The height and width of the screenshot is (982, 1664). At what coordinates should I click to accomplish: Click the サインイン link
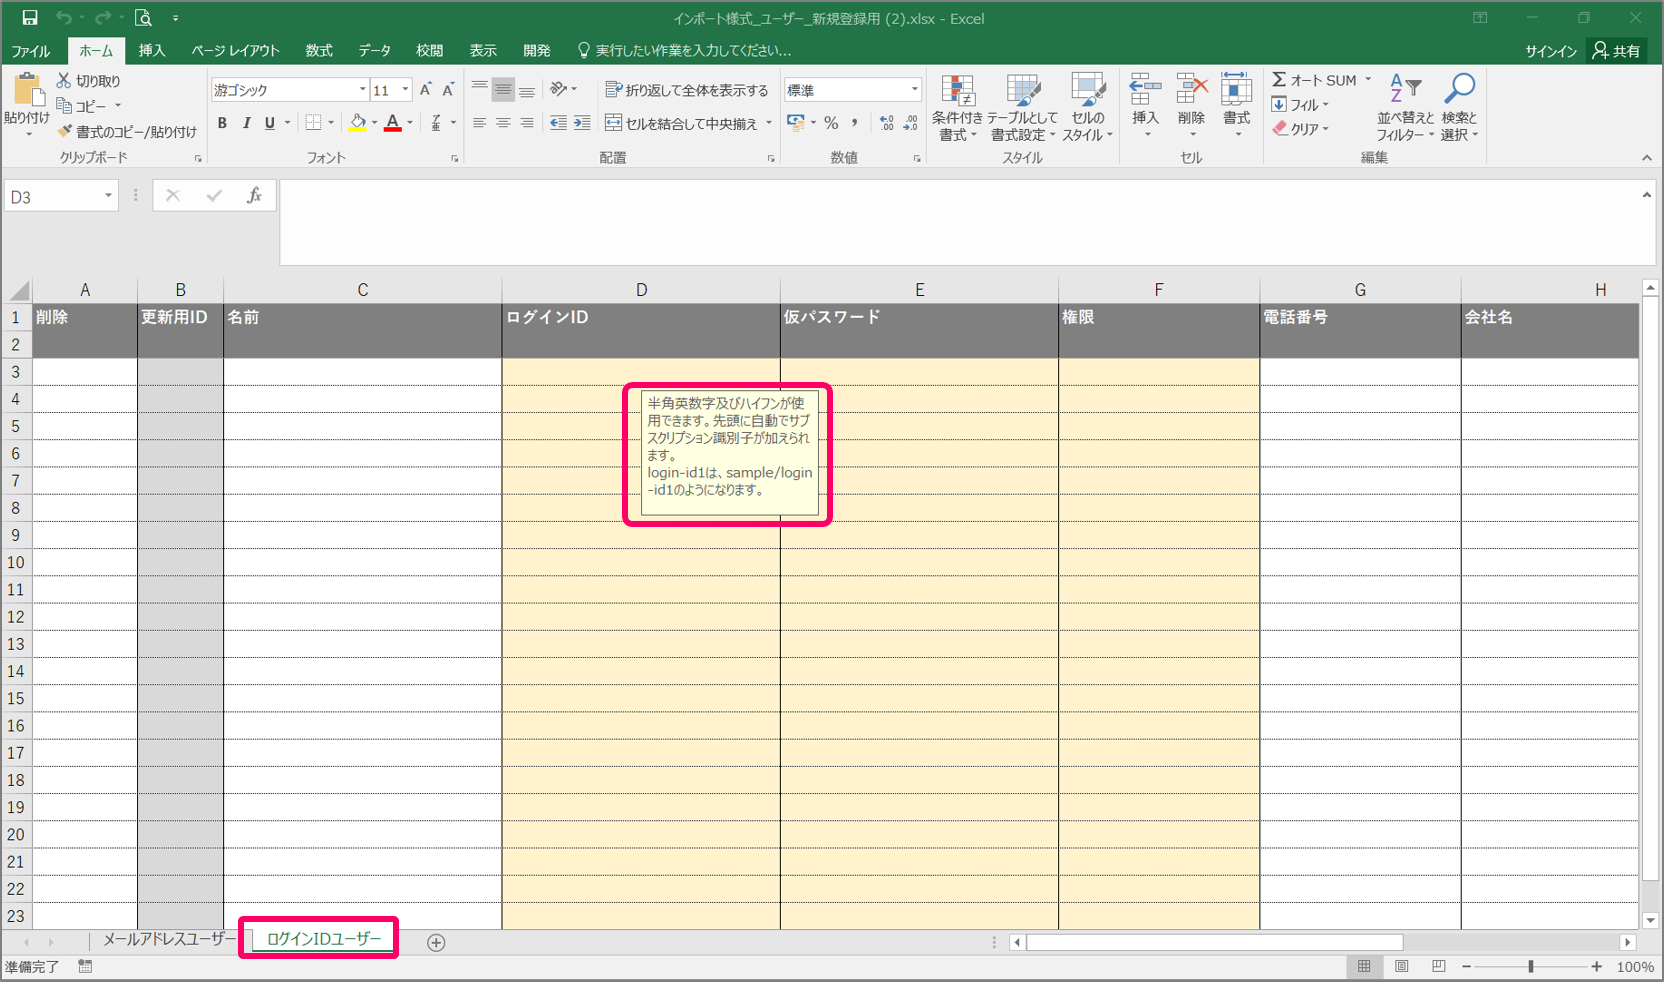point(1550,51)
